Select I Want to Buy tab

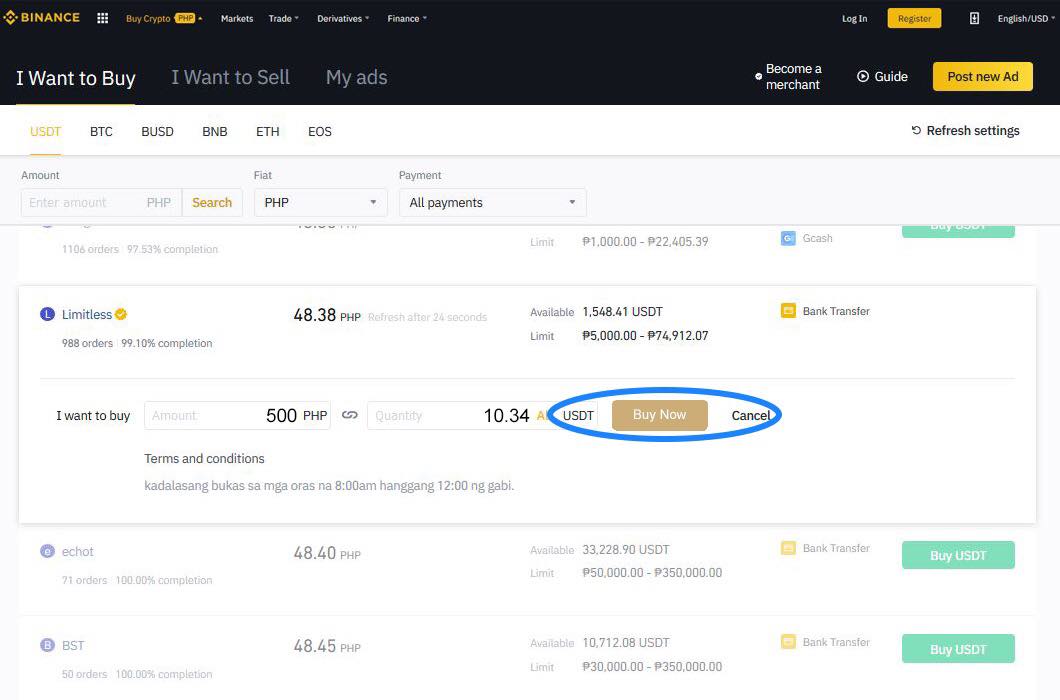[76, 78]
